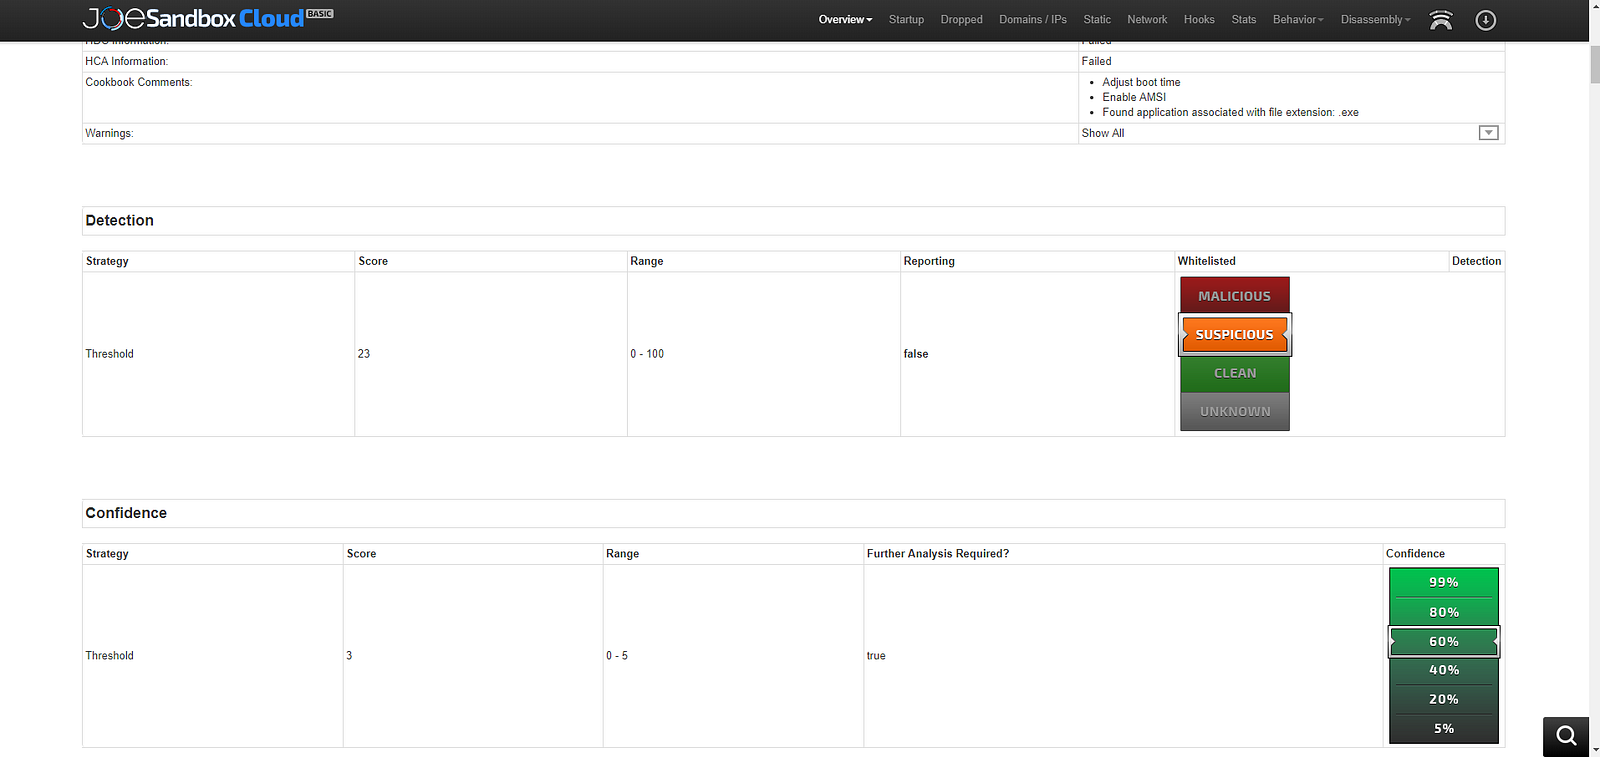Click the Detection section heading

pos(120,221)
